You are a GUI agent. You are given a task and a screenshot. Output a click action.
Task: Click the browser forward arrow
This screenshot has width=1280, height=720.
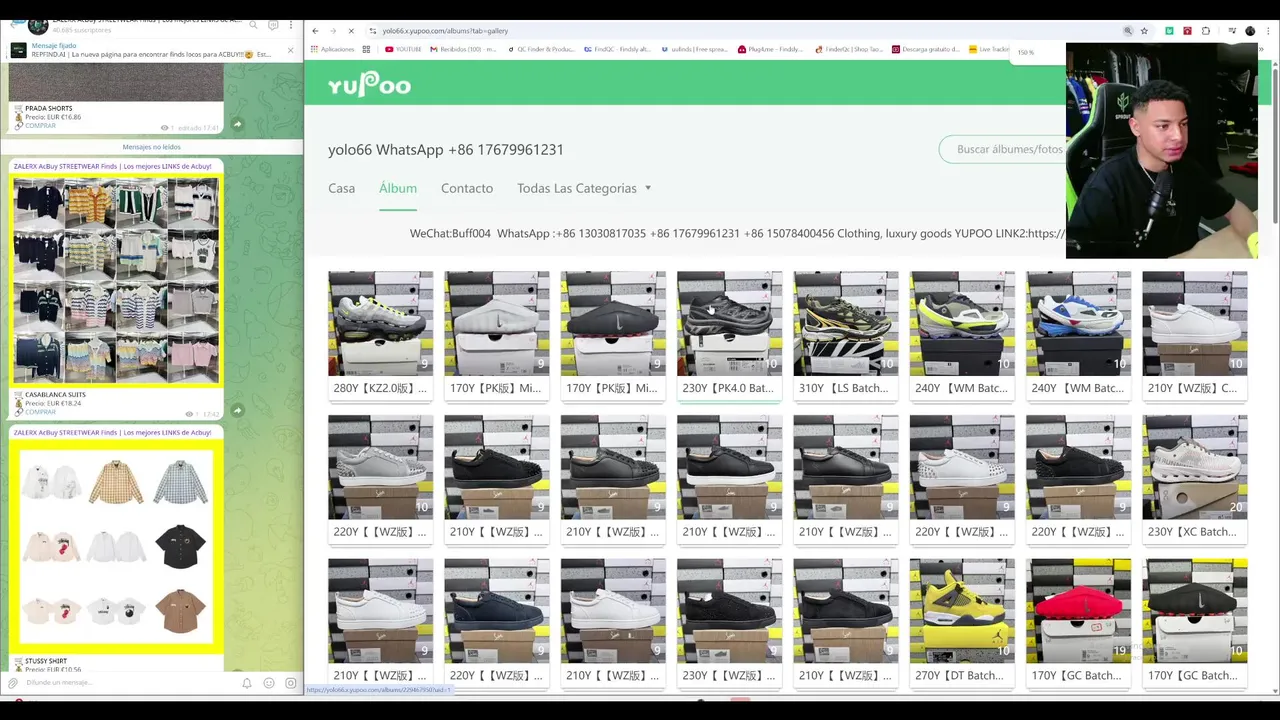pos(333,31)
